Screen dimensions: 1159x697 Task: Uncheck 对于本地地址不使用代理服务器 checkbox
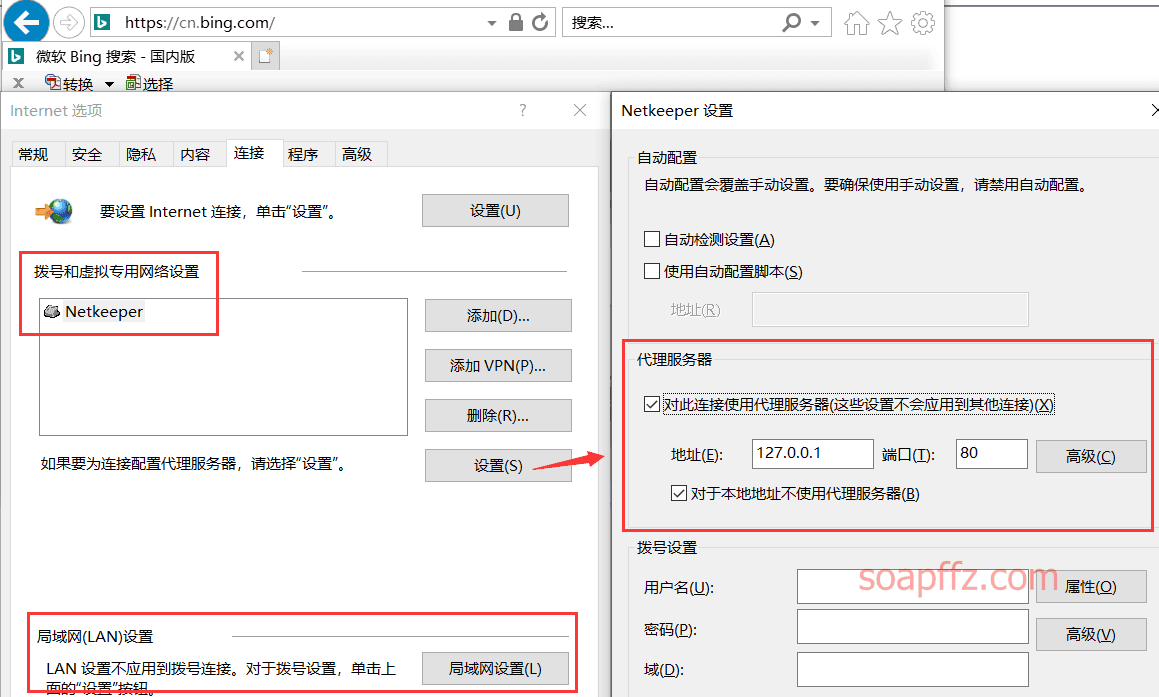pyautogui.click(x=679, y=493)
